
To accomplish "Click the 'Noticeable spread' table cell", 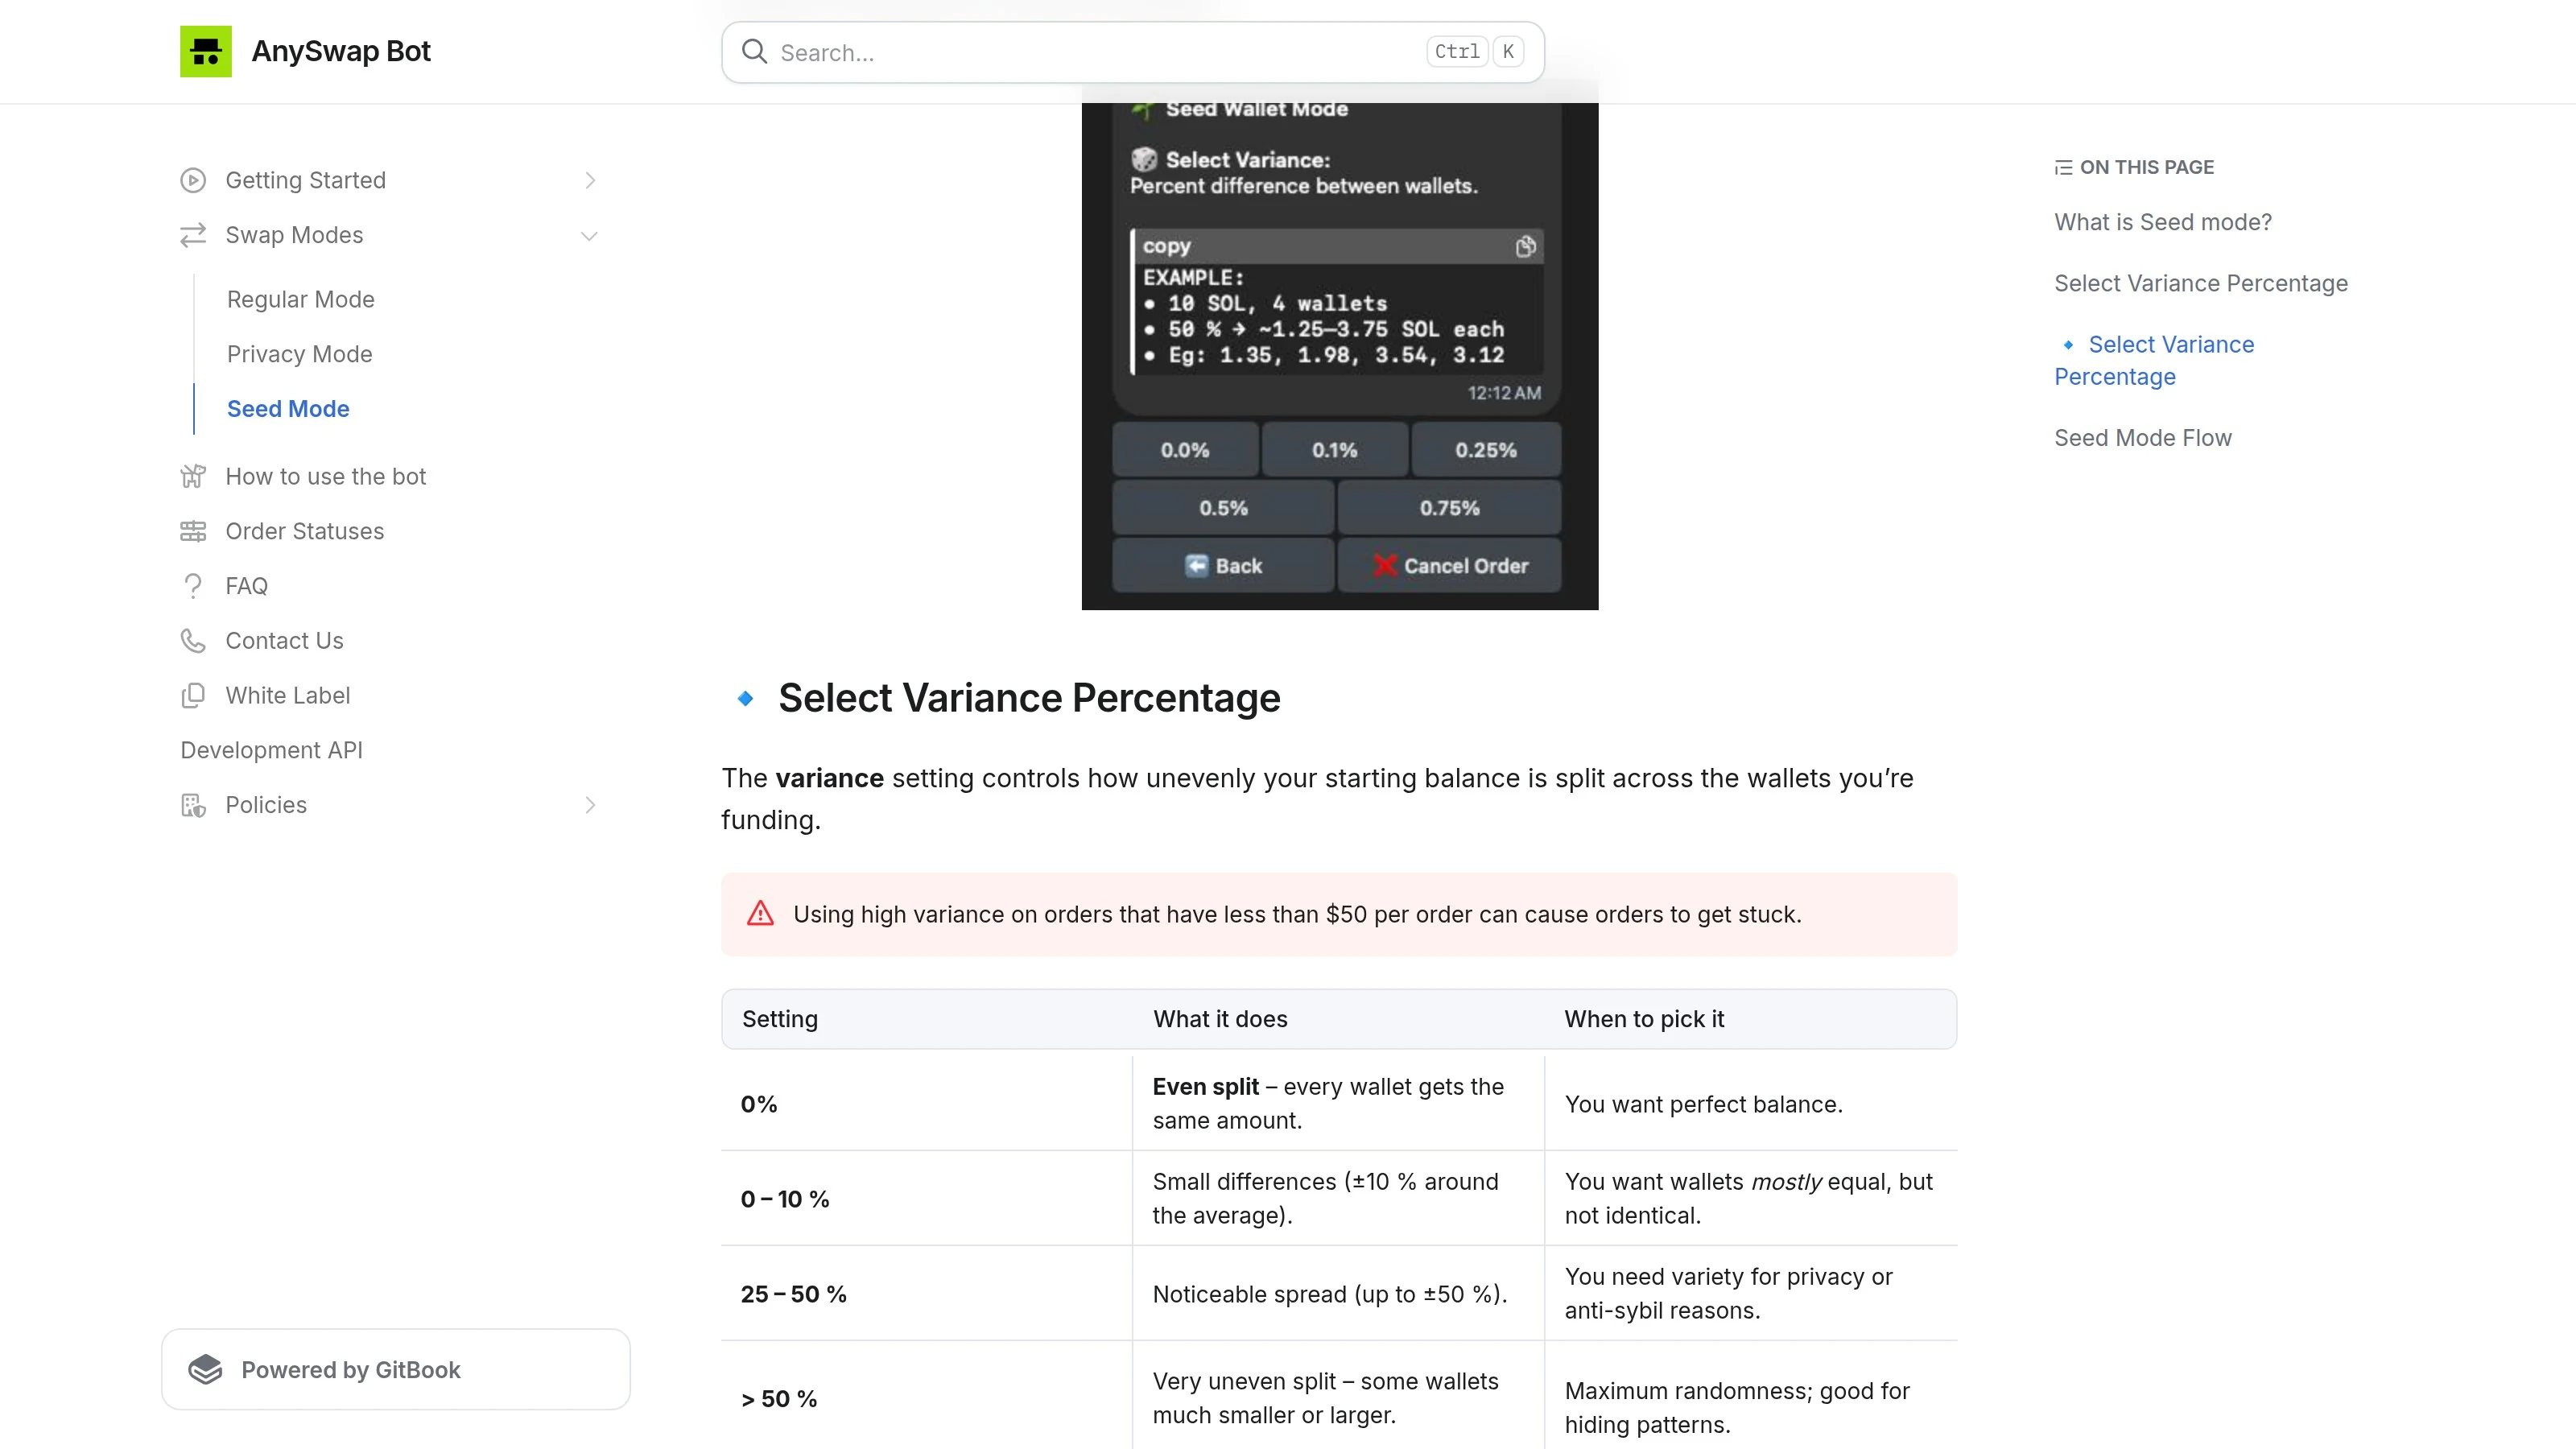I will pyautogui.click(x=1338, y=1293).
